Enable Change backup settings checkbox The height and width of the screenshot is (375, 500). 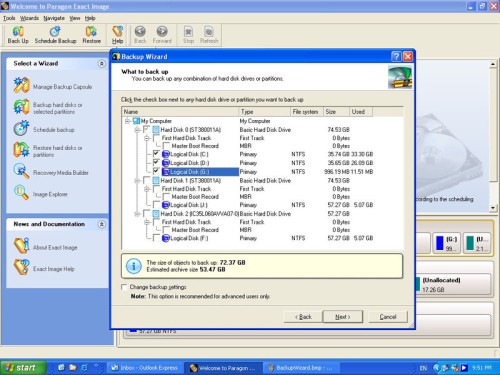124,287
